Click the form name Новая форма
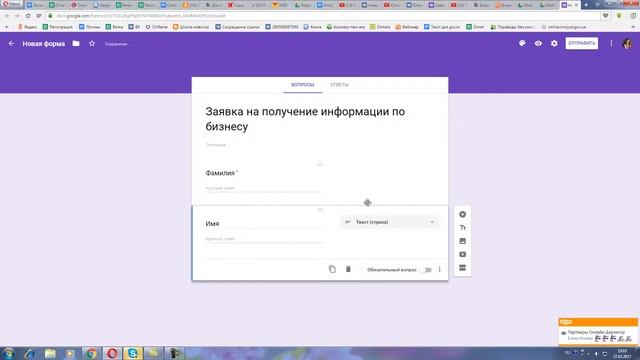Viewport: 640px width, 360px height. coord(44,44)
